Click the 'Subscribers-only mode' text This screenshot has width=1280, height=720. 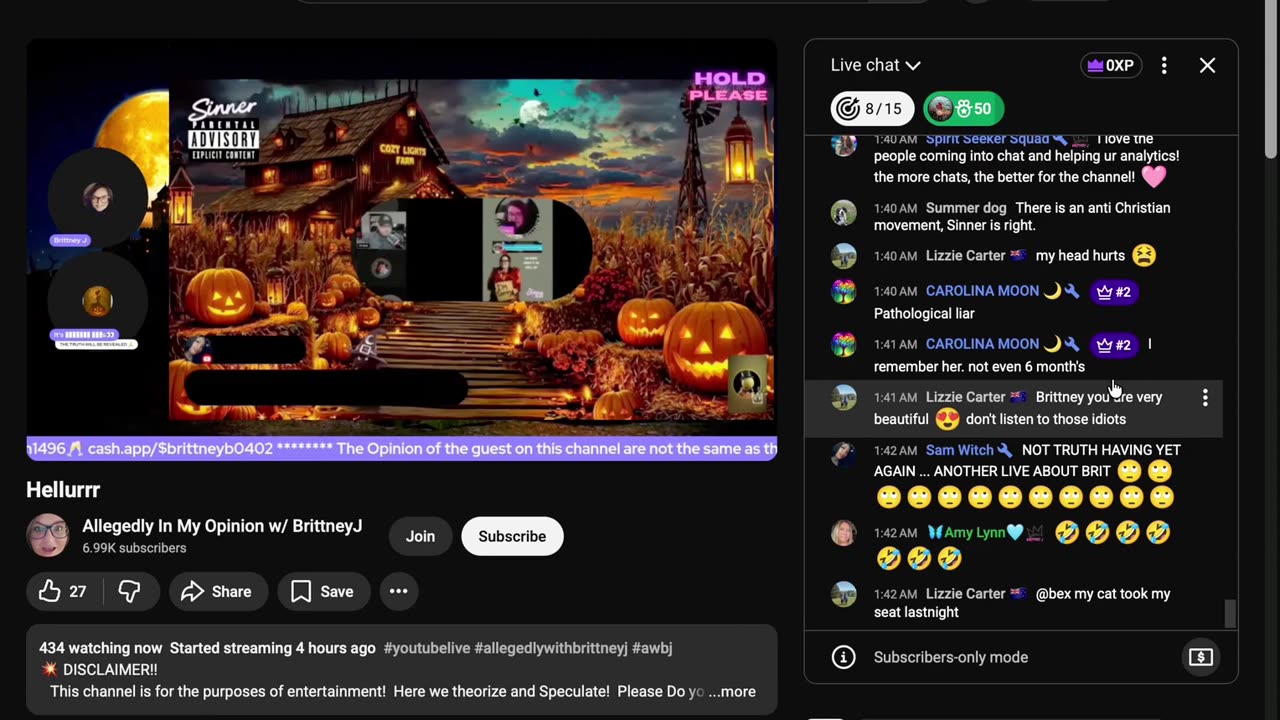[951, 657]
